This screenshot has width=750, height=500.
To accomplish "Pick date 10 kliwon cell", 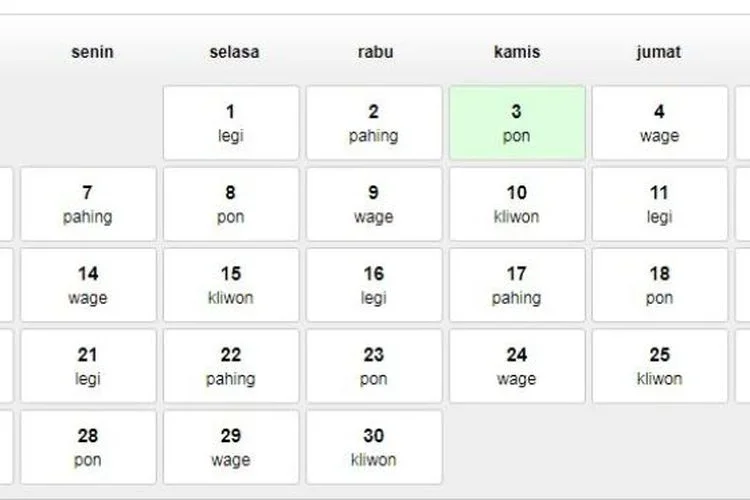I will point(517,204).
